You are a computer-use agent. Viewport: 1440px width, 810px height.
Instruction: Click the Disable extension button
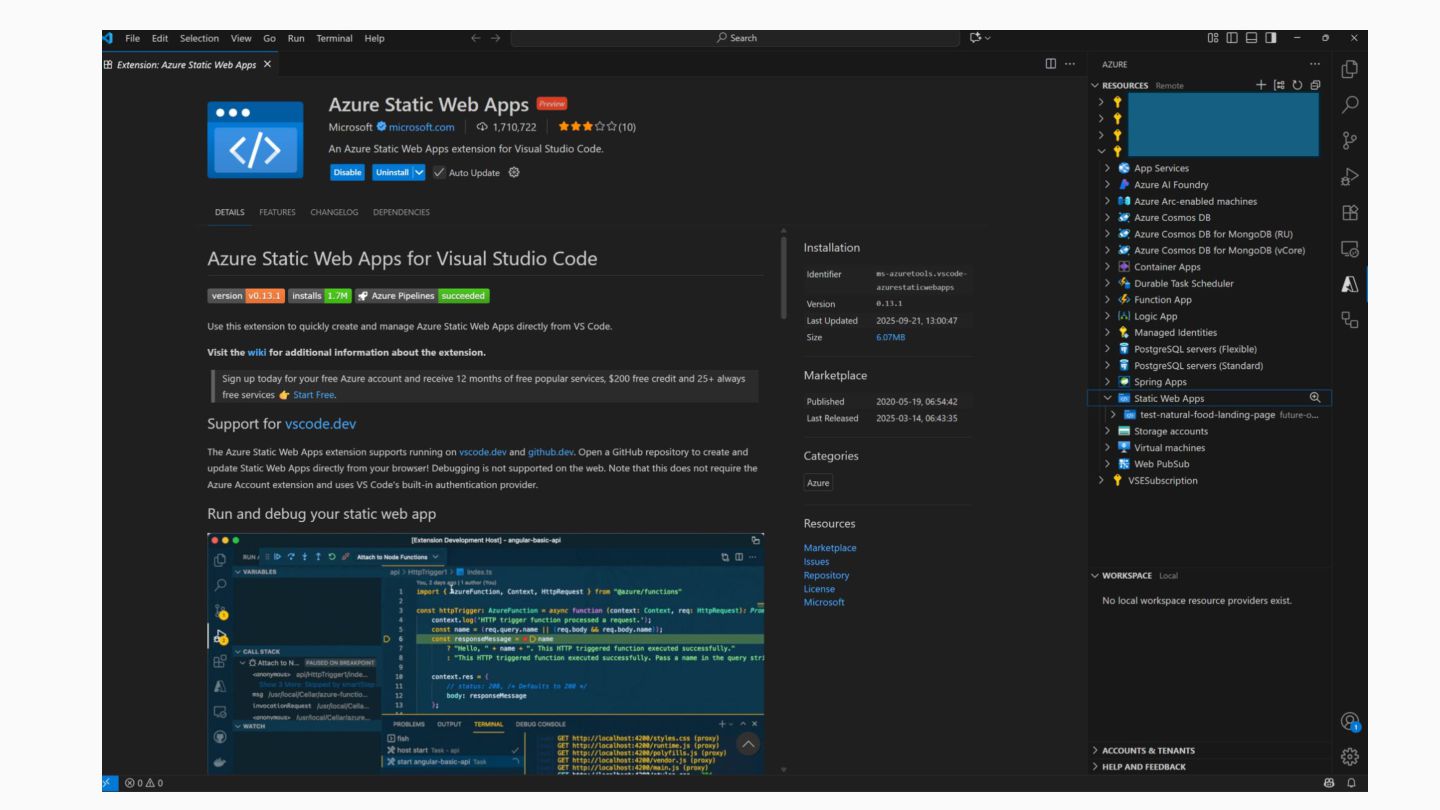[347, 172]
